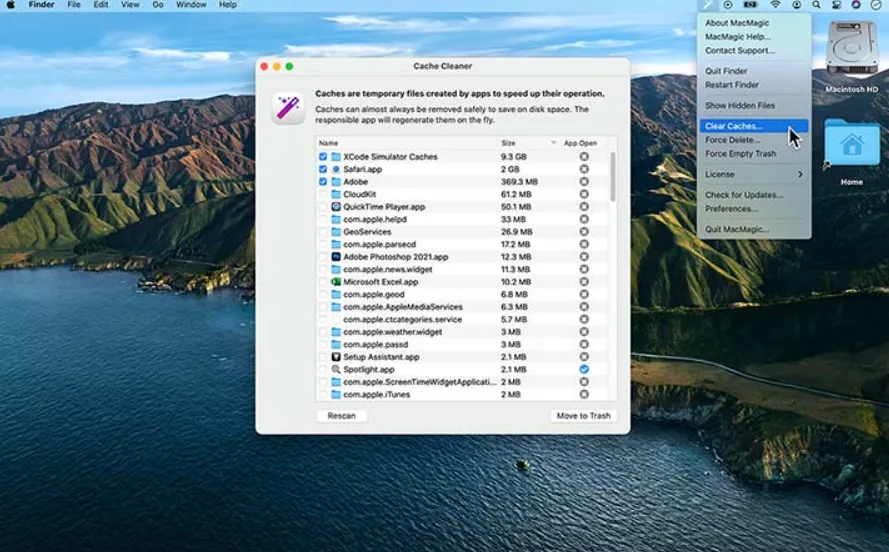This screenshot has height=552, width=889.
Task: Click the Move to Trash button
Action: [x=583, y=415]
